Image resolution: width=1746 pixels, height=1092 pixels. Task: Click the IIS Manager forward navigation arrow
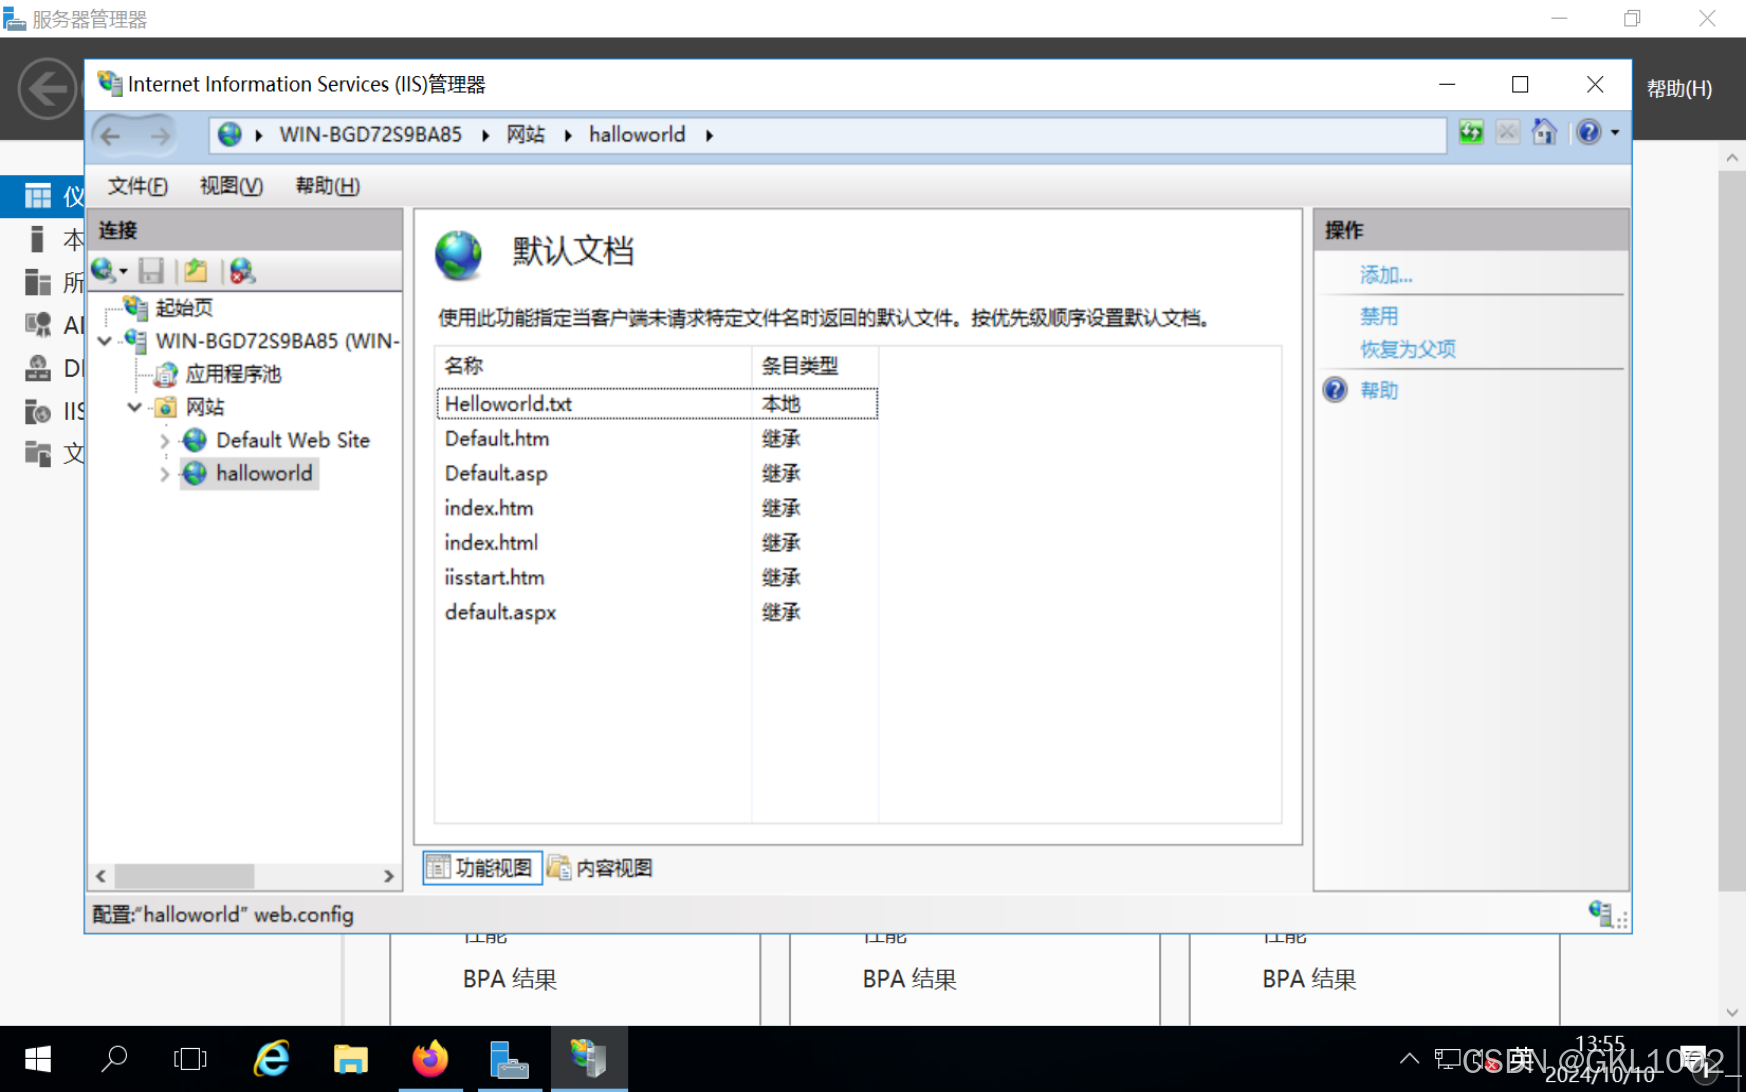[160, 135]
